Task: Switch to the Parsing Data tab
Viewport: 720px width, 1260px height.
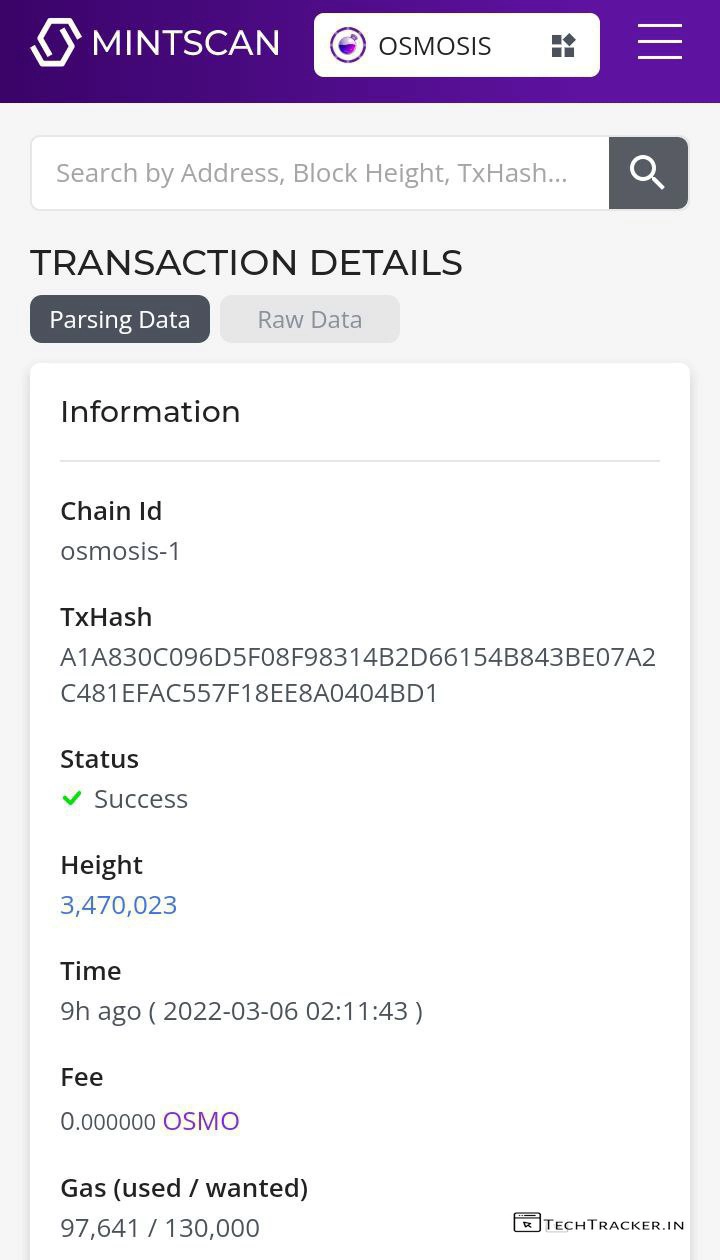Action: 120,319
